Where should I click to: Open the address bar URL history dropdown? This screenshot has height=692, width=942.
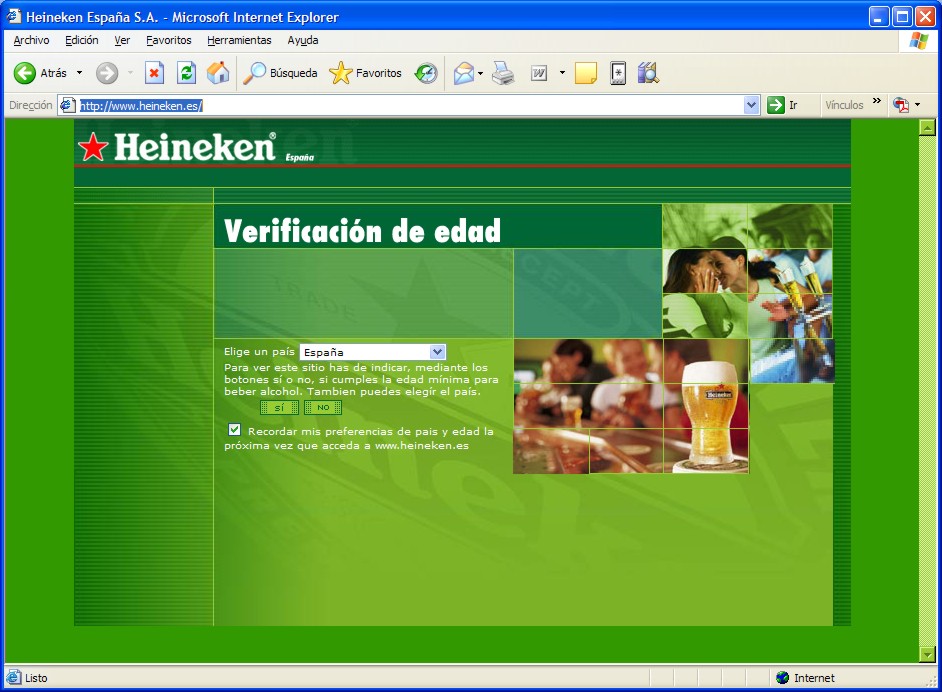(752, 105)
